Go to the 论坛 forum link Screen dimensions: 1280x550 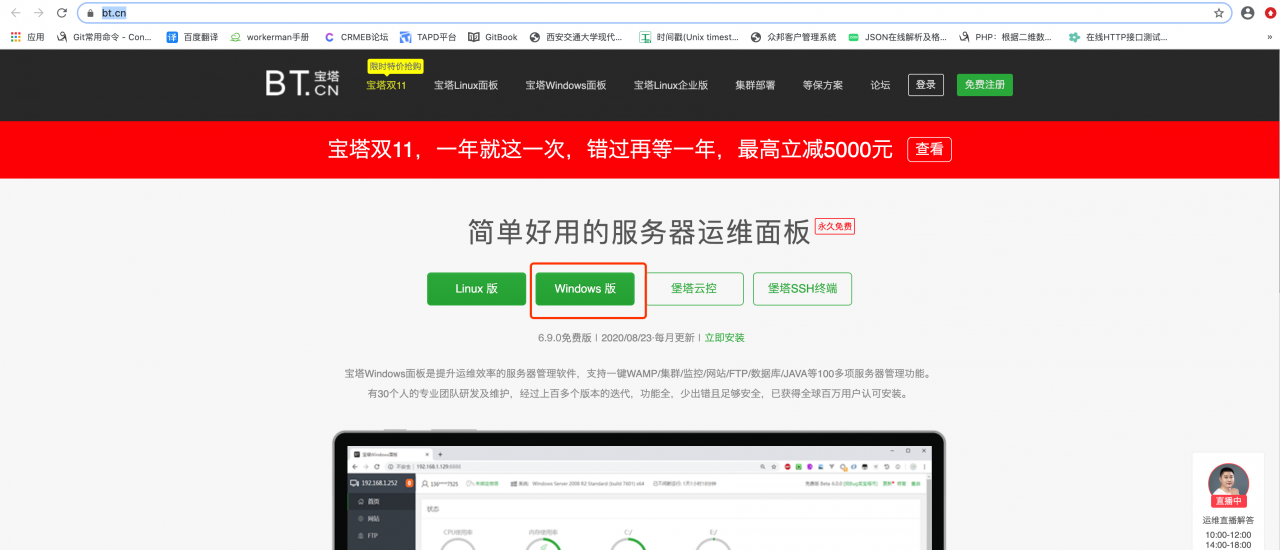pyautogui.click(x=880, y=85)
